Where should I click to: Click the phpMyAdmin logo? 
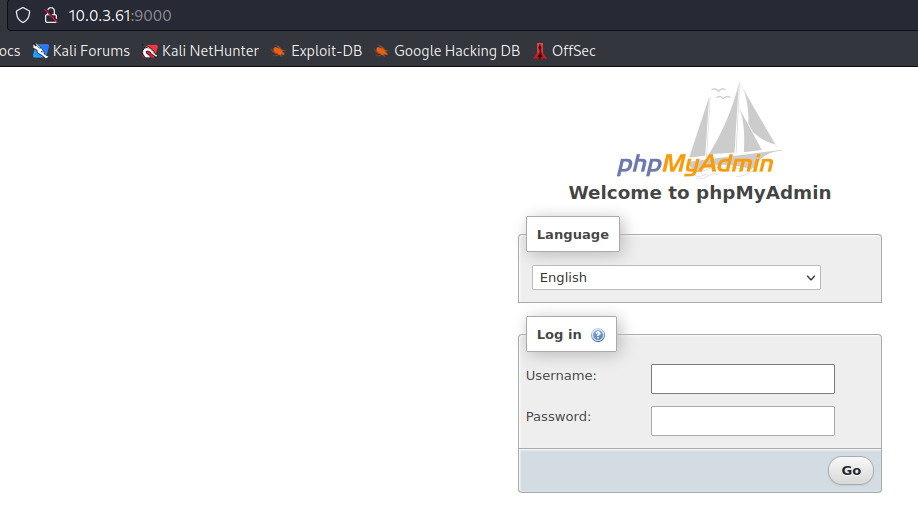[x=699, y=130]
